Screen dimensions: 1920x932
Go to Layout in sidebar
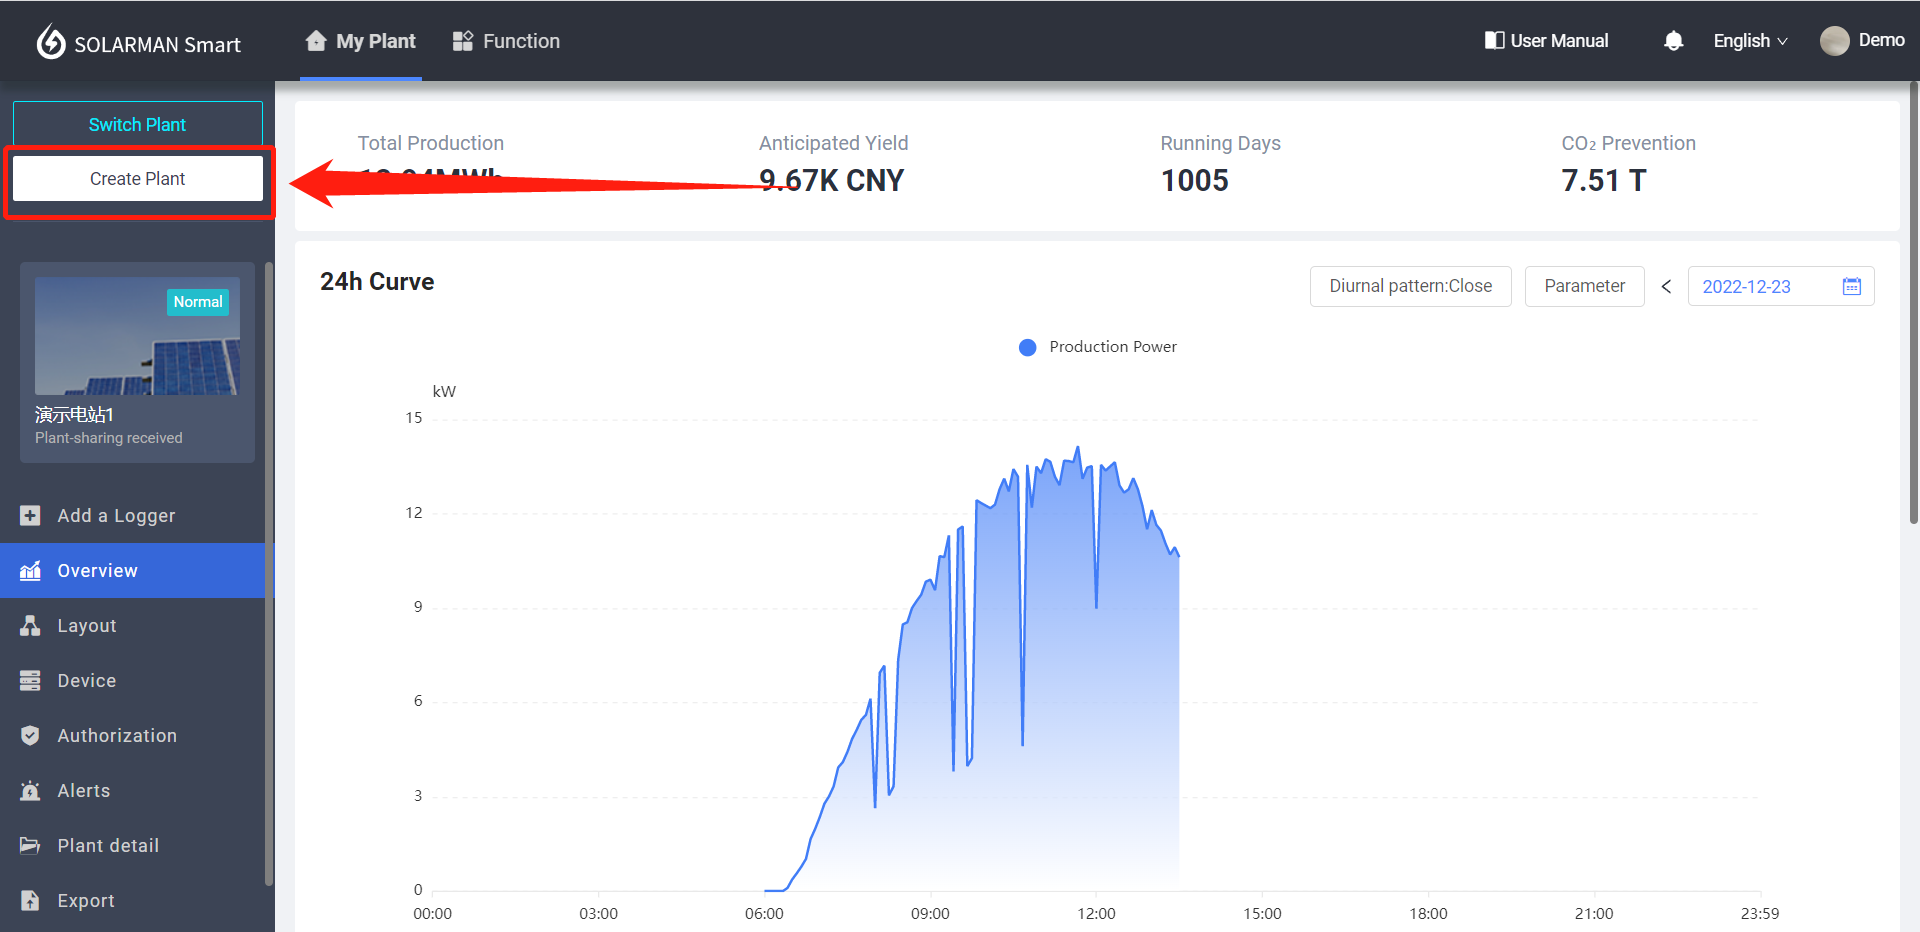87,626
